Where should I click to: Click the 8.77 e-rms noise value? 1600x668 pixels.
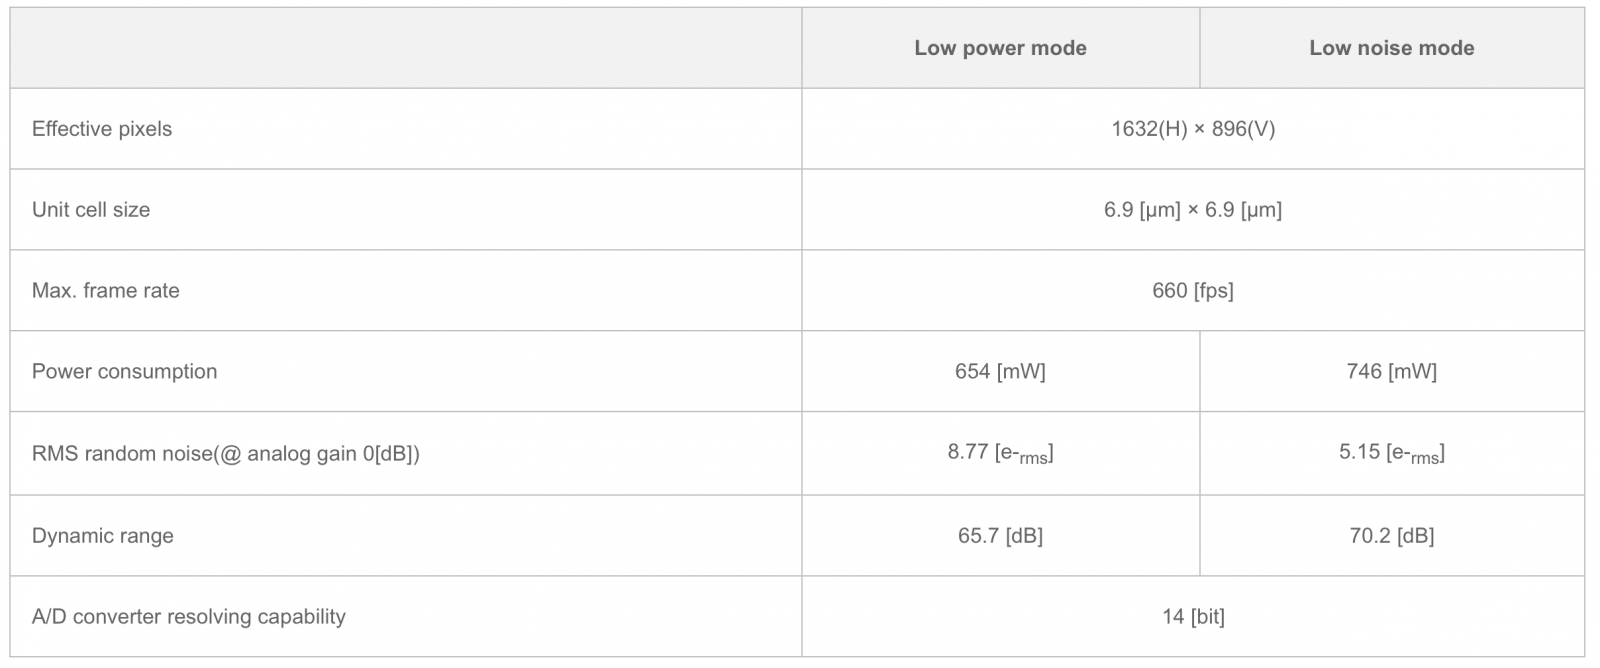[x=1000, y=453]
